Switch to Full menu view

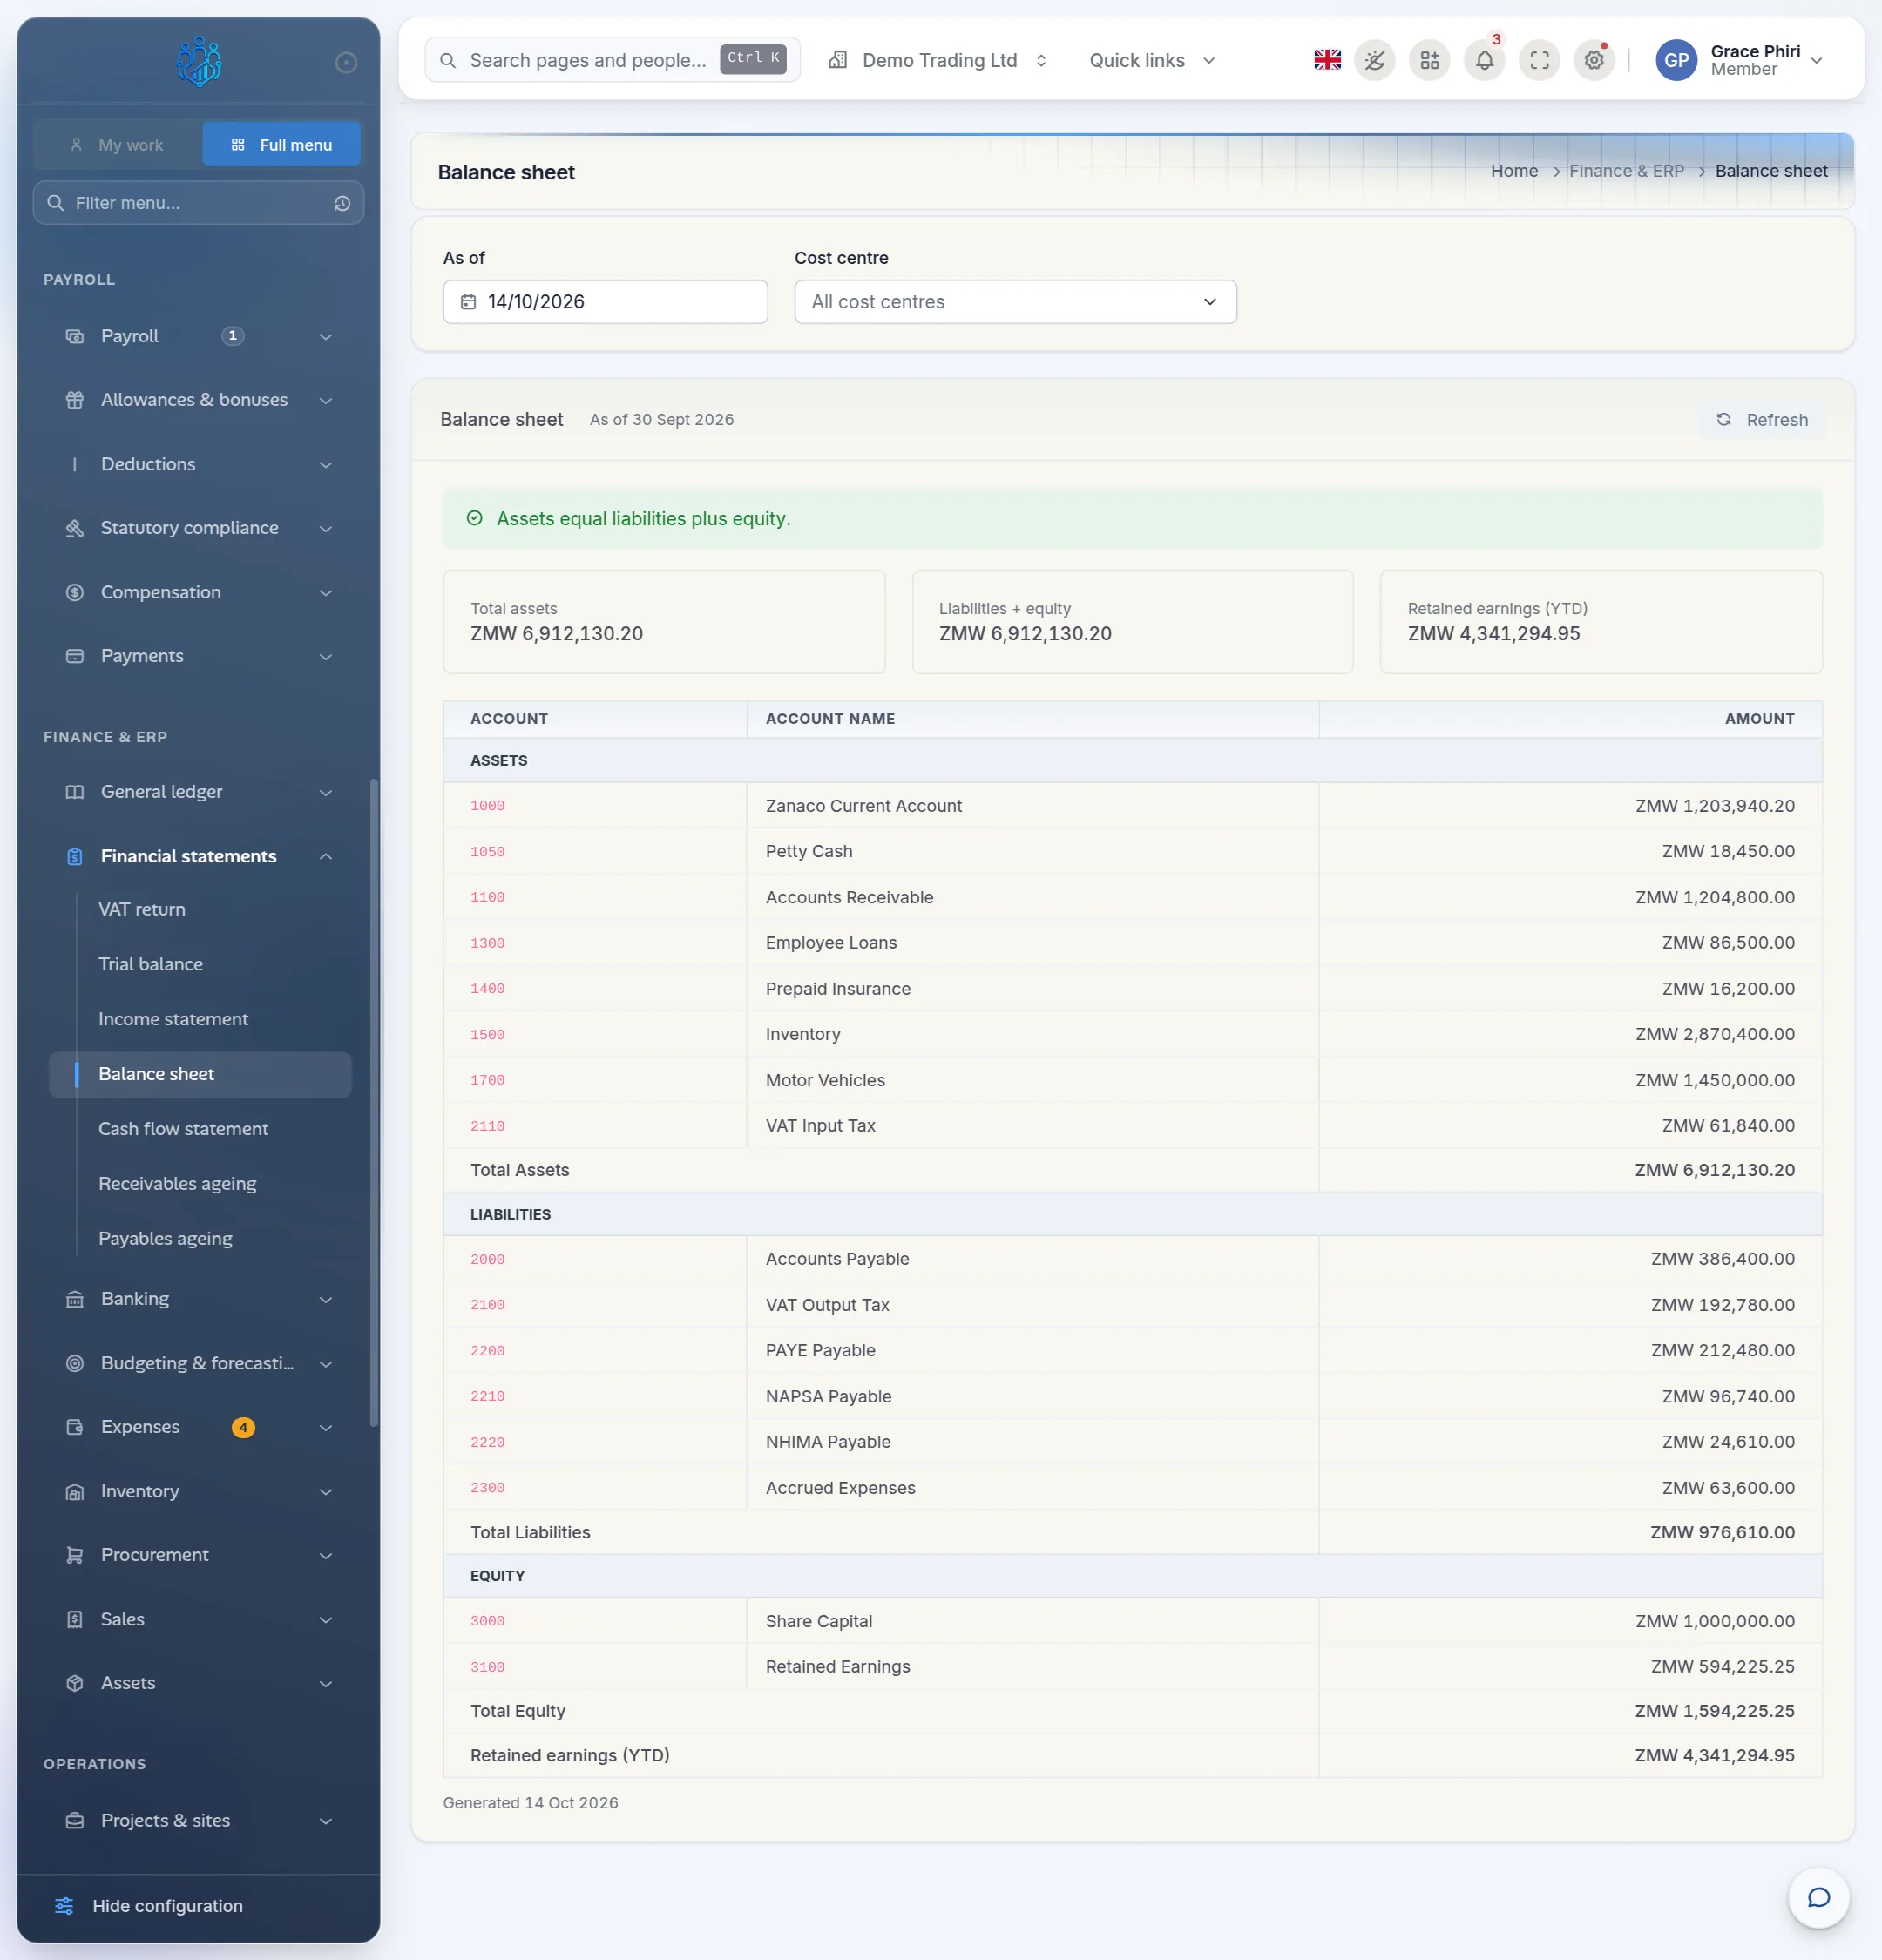[x=281, y=145]
